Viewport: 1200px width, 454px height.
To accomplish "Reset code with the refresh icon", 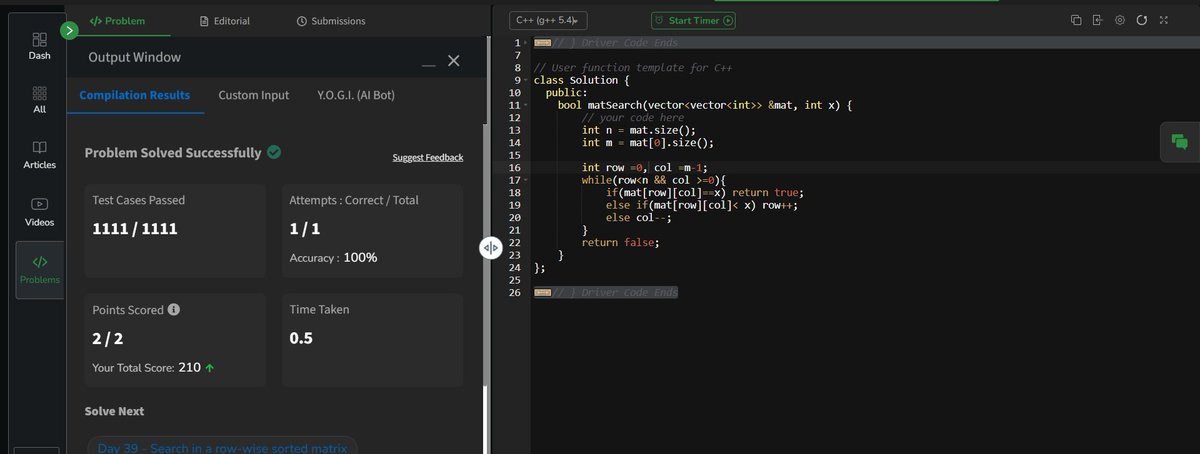I will click(1141, 20).
